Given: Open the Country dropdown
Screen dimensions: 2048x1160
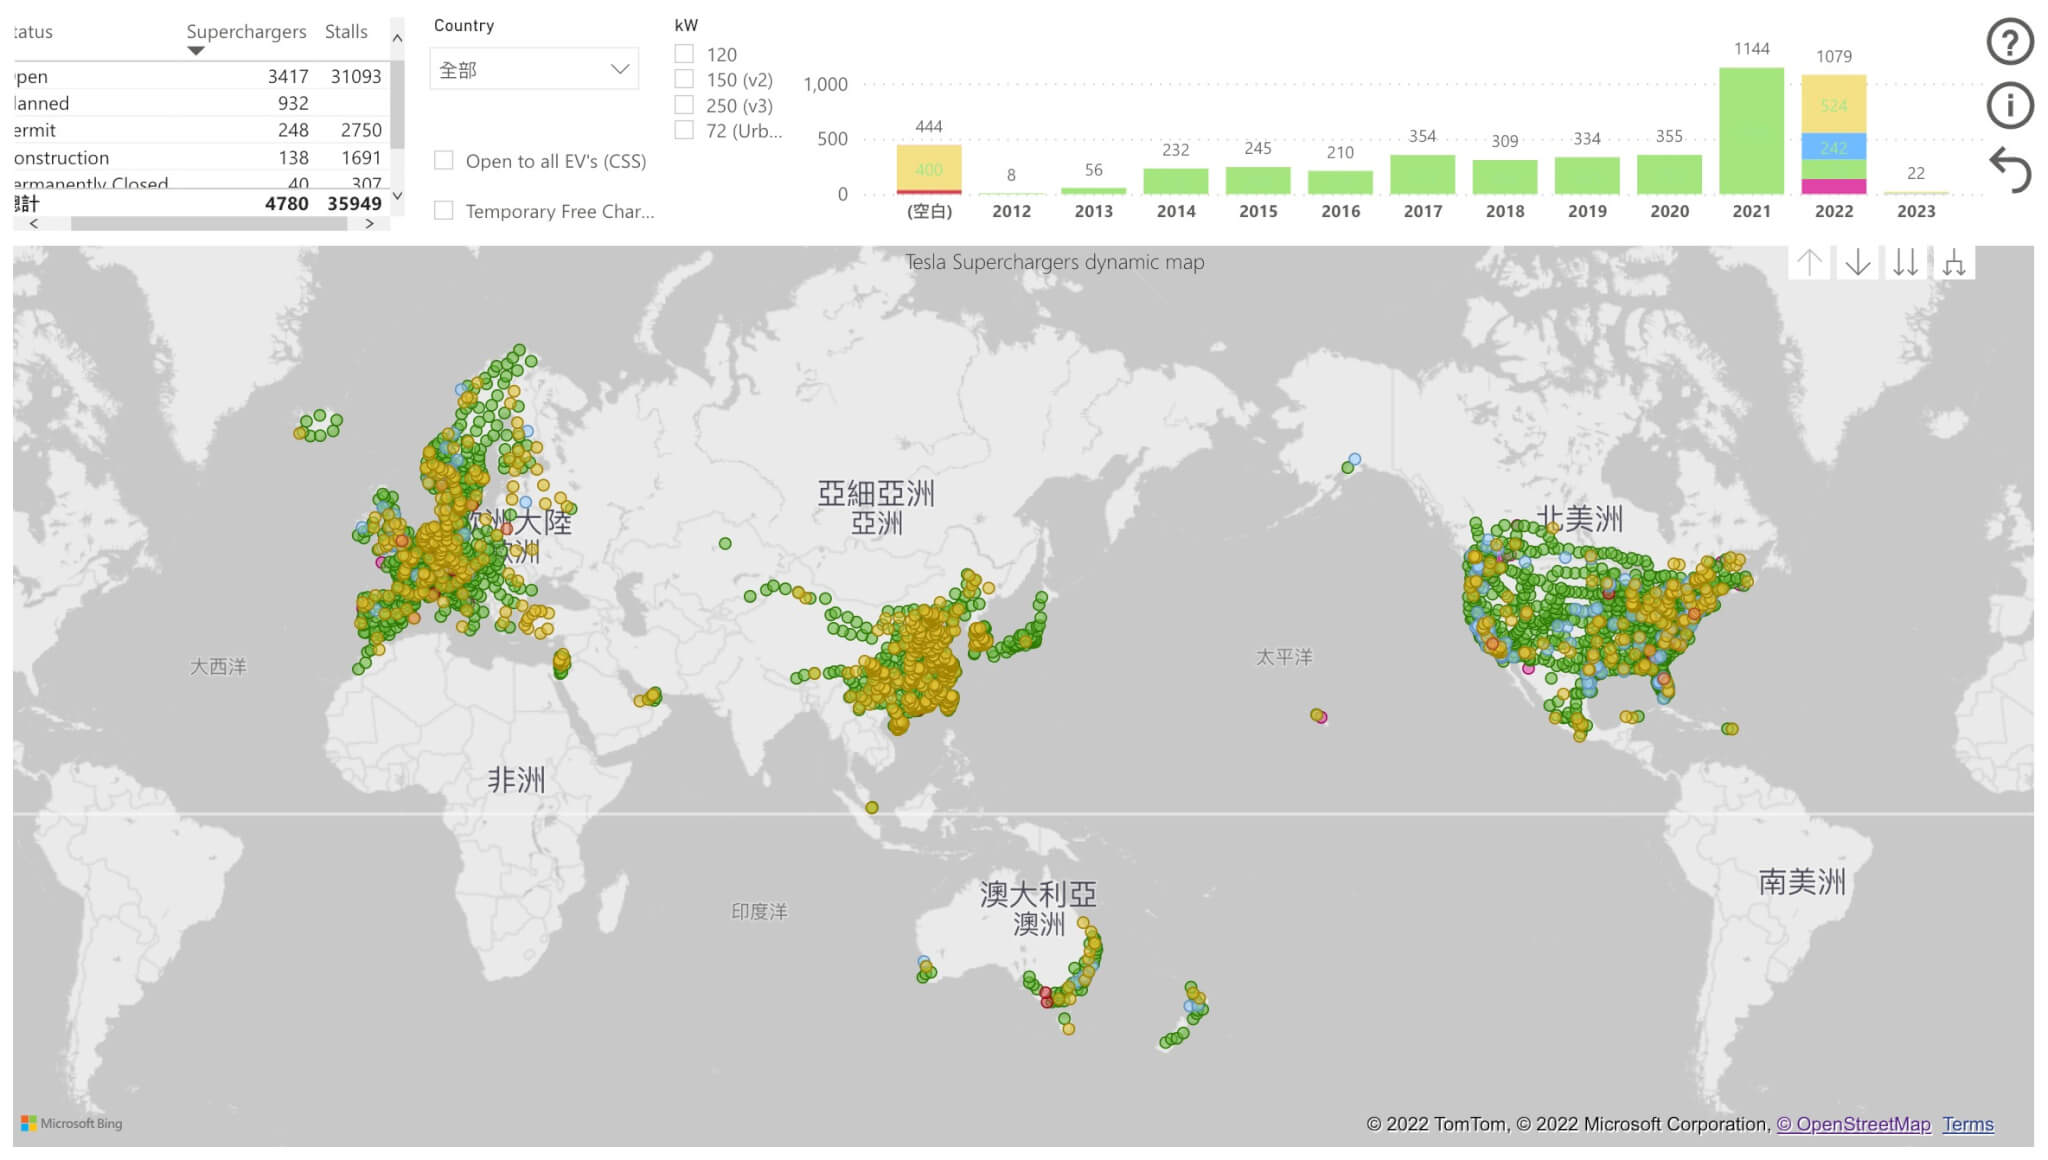Looking at the screenshot, I should 534,69.
